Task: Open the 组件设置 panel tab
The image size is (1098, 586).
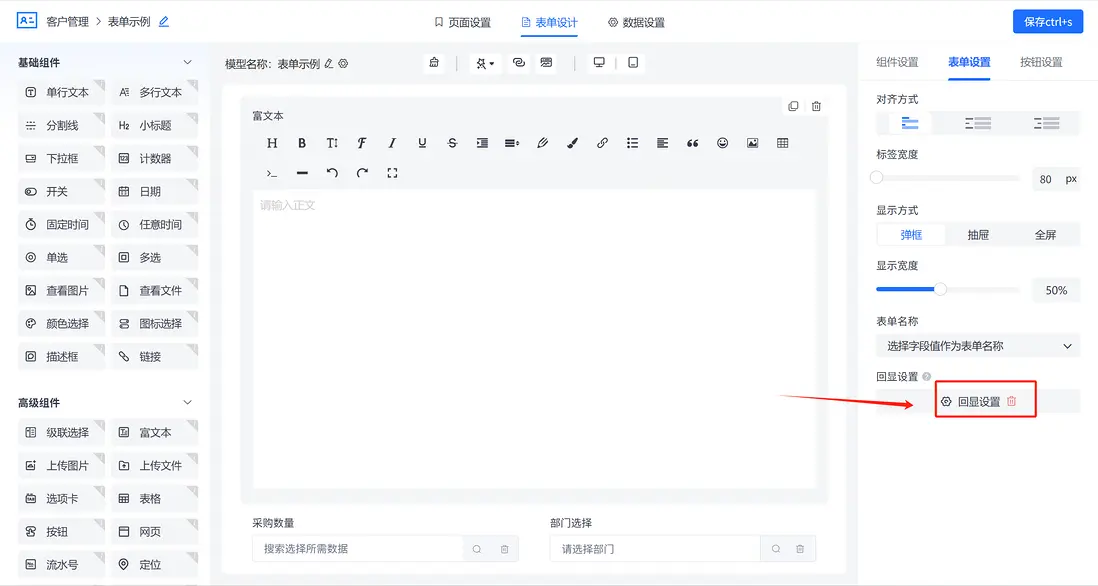Action: point(897,62)
